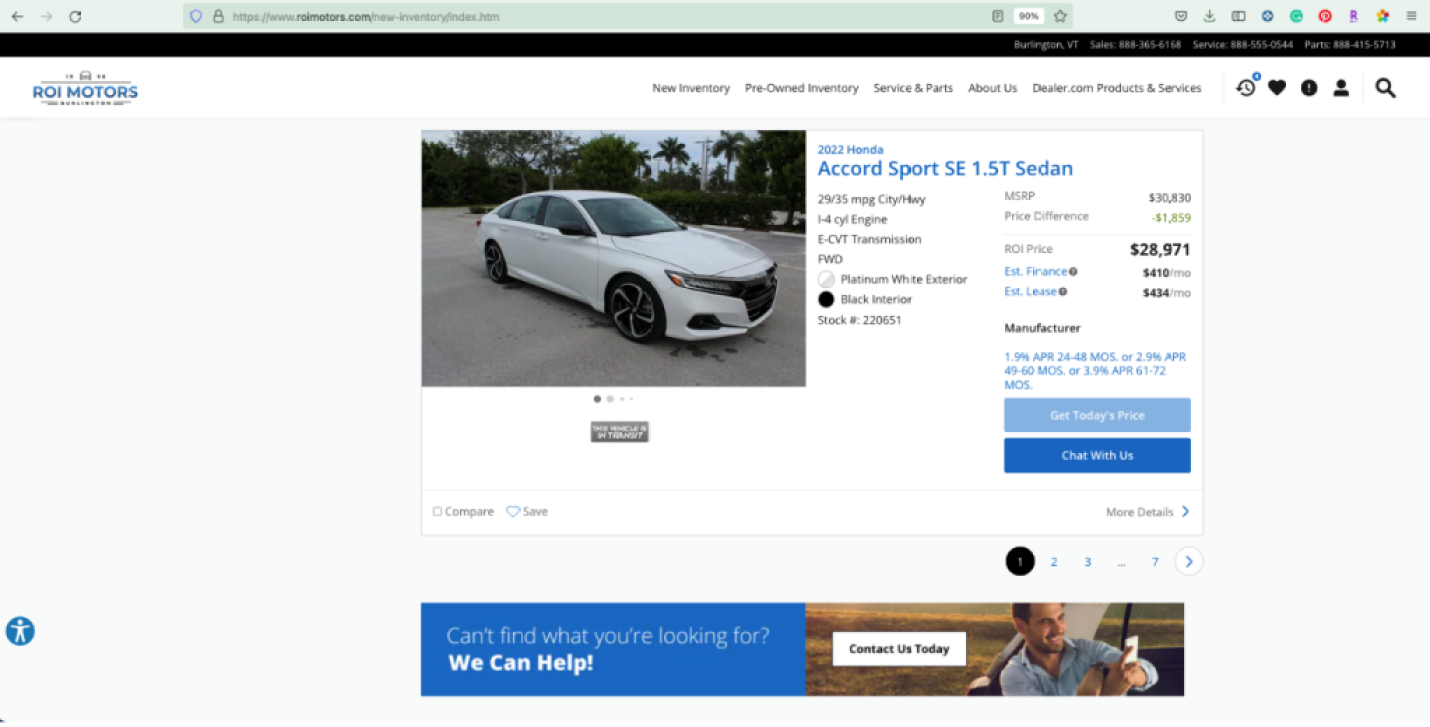This screenshot has width=1430, height=727.
Task: Open the browser hamburger menu
Action: [1412, 16]
